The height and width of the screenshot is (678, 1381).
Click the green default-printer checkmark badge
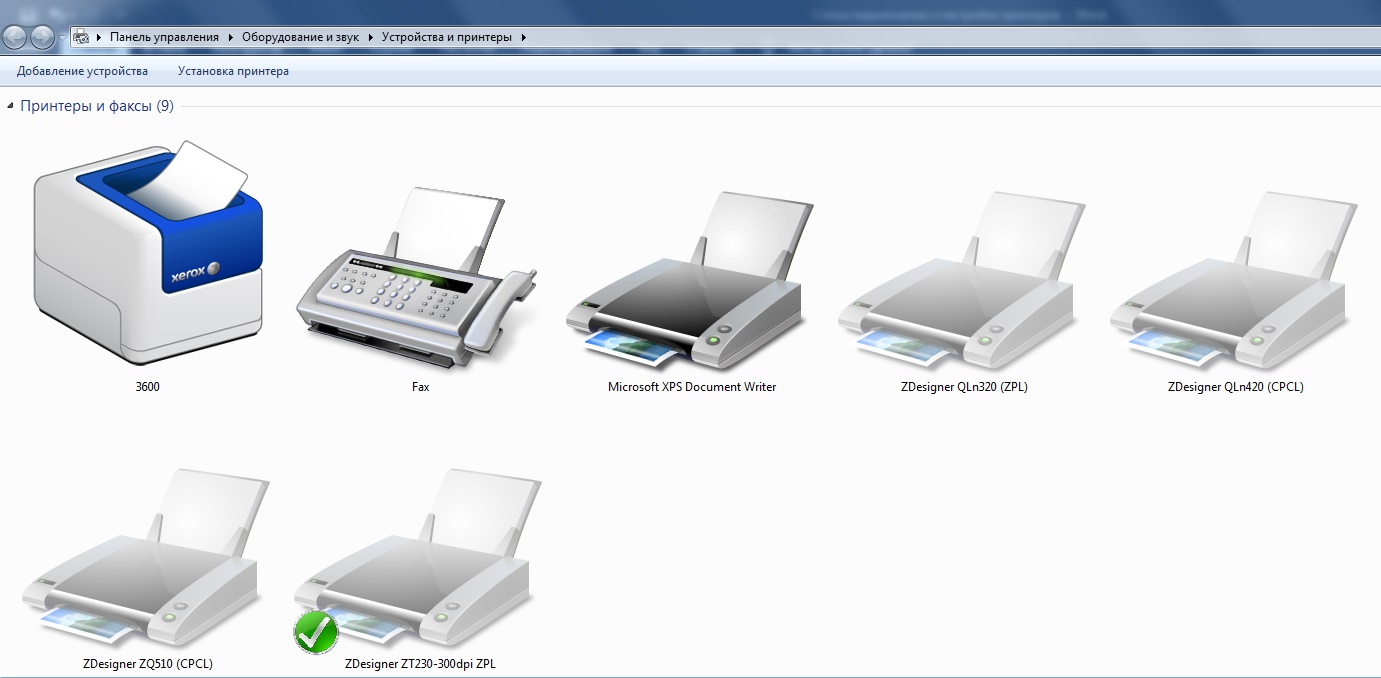click(x=316, y=632)
